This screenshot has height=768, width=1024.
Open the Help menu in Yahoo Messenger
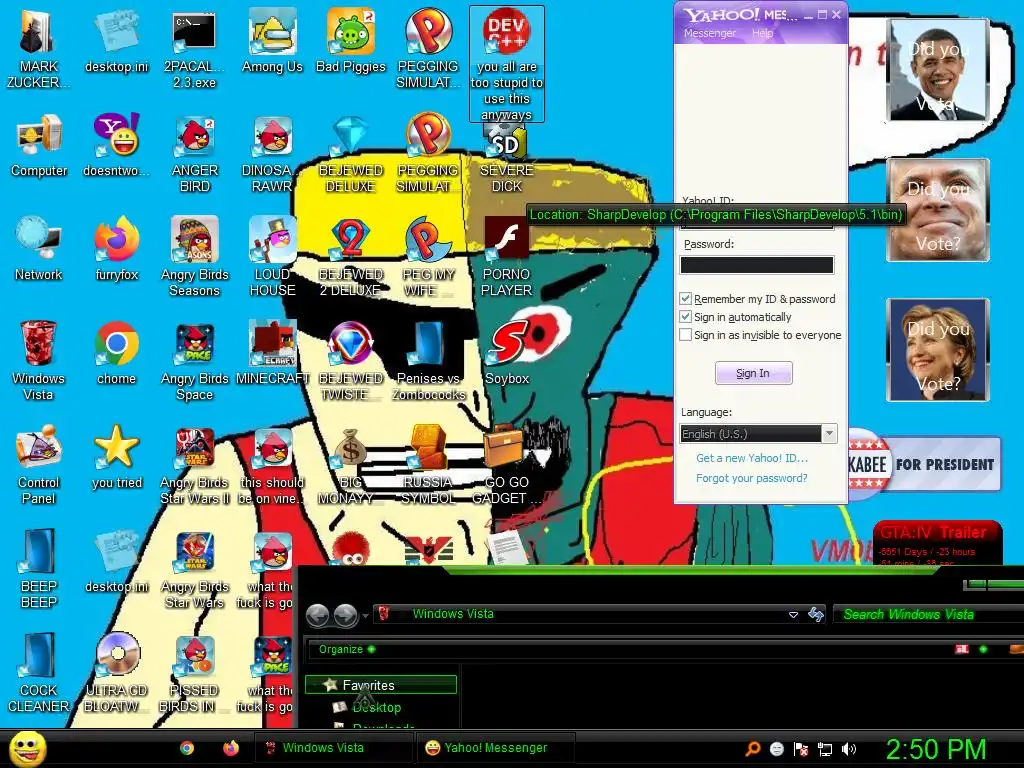pos(762,33)
